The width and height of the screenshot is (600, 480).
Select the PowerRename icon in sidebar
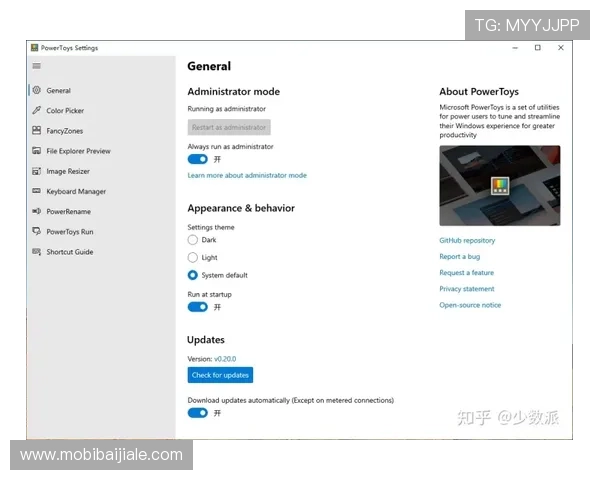[x=37, y=211]
